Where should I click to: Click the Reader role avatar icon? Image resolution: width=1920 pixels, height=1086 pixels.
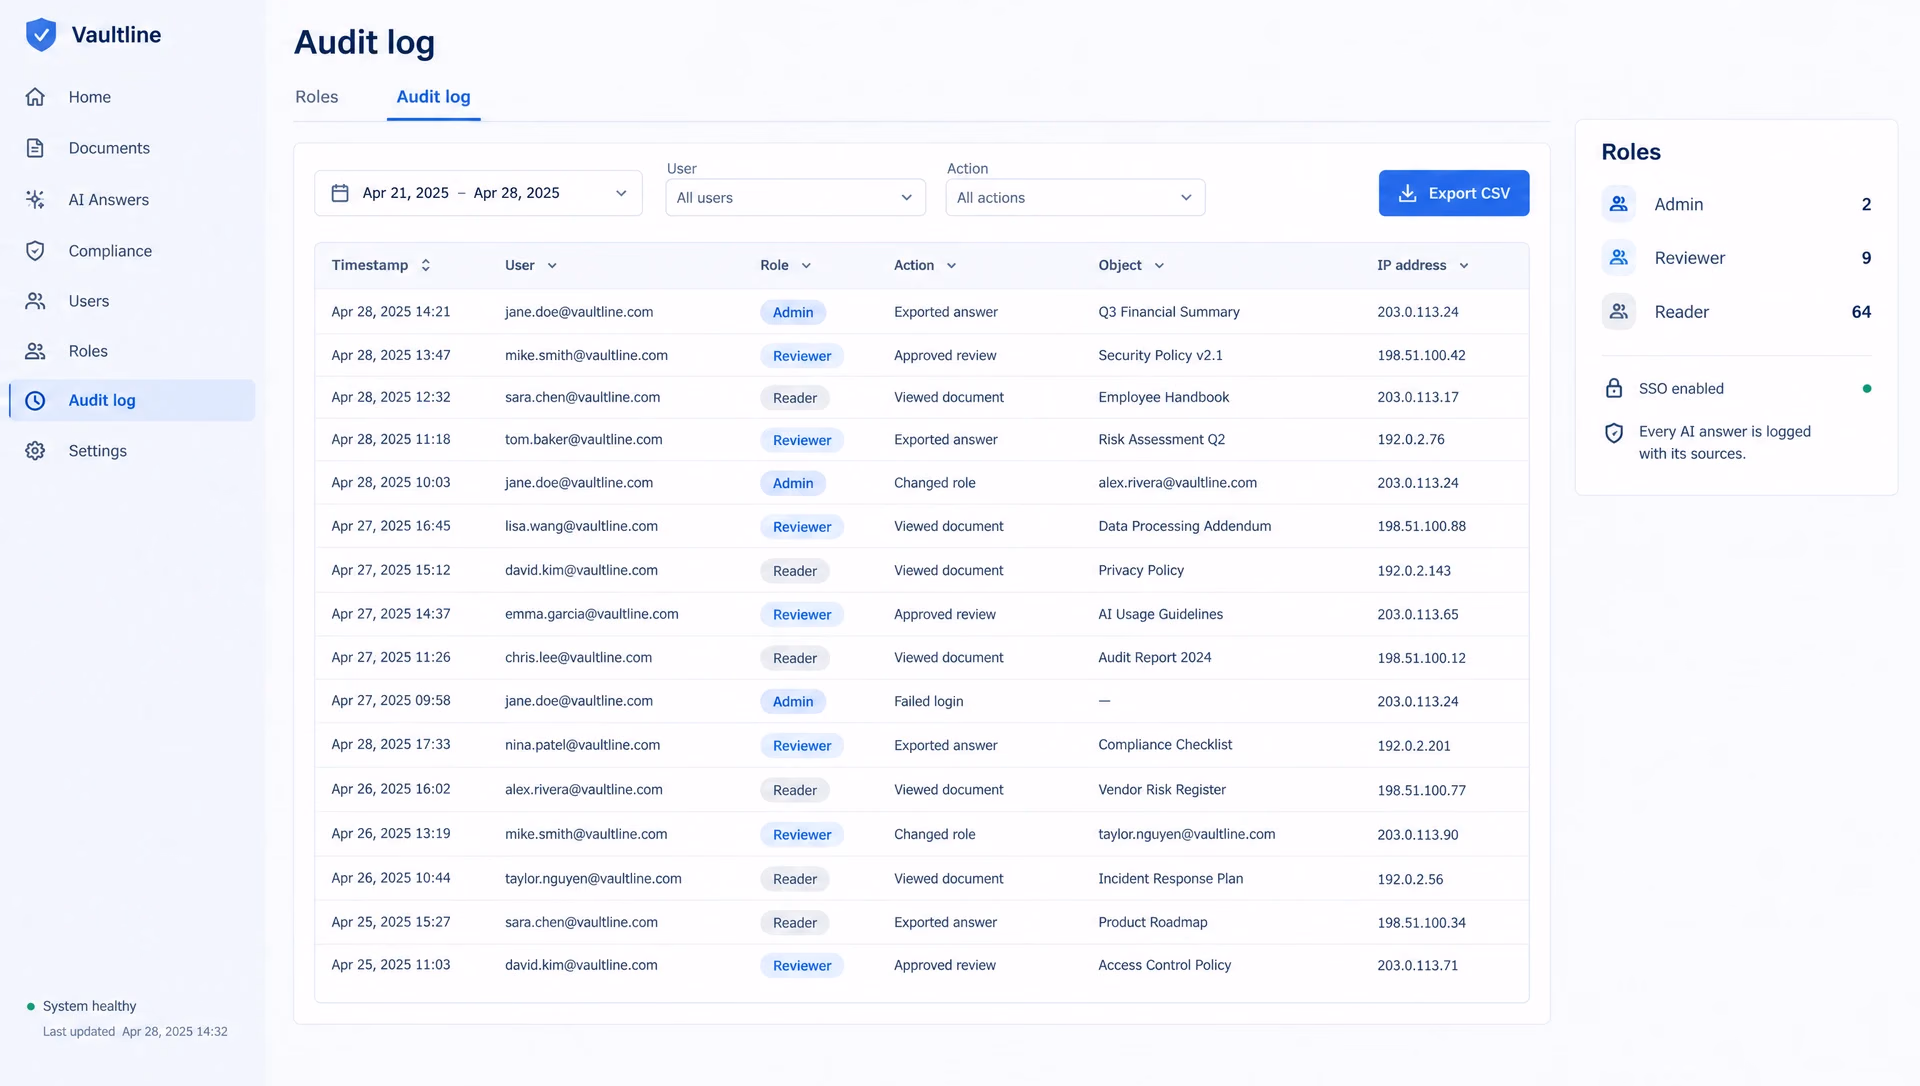pos(1618,312)
